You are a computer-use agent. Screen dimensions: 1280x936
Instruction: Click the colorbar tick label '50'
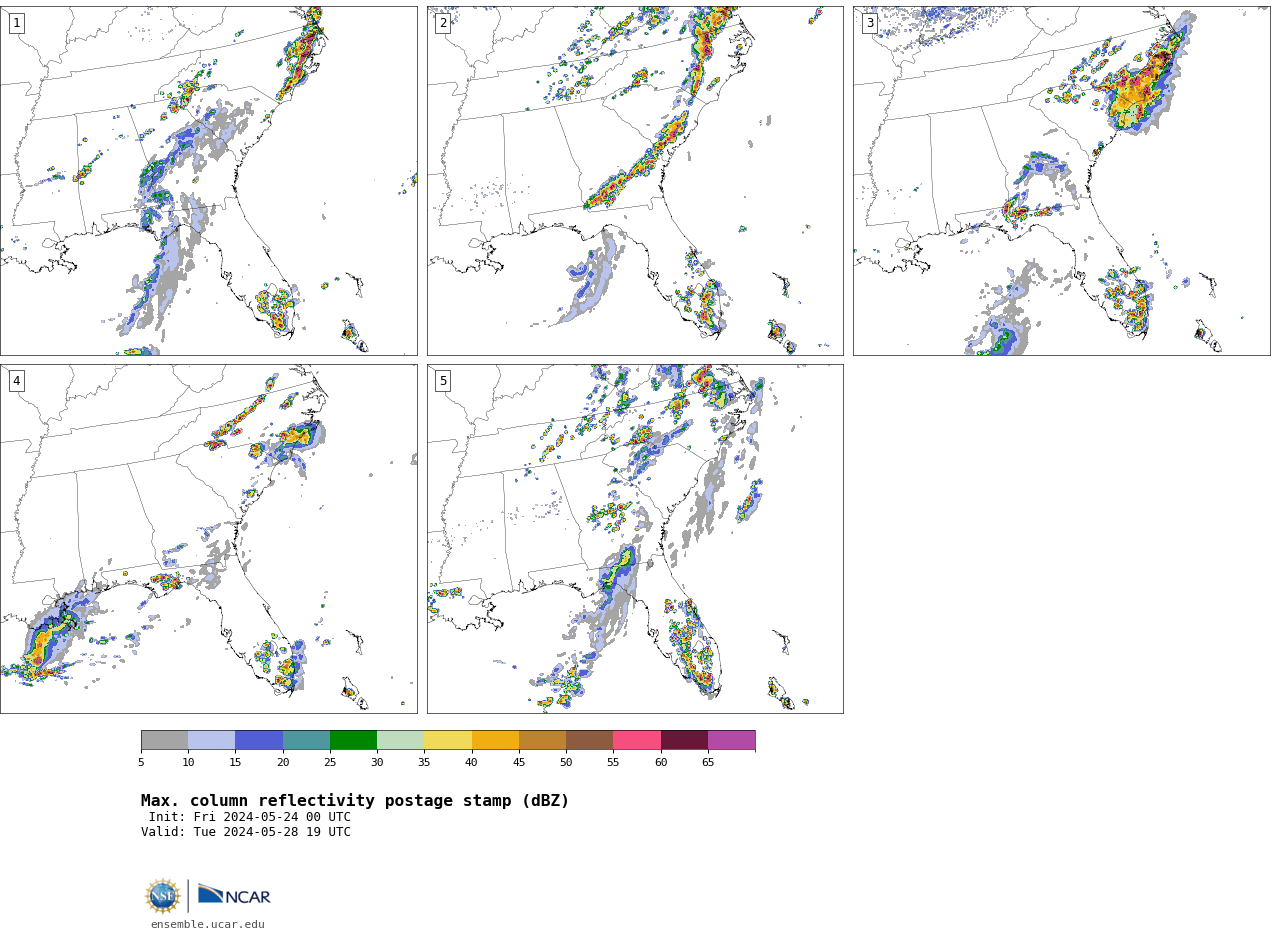[566, 763]
